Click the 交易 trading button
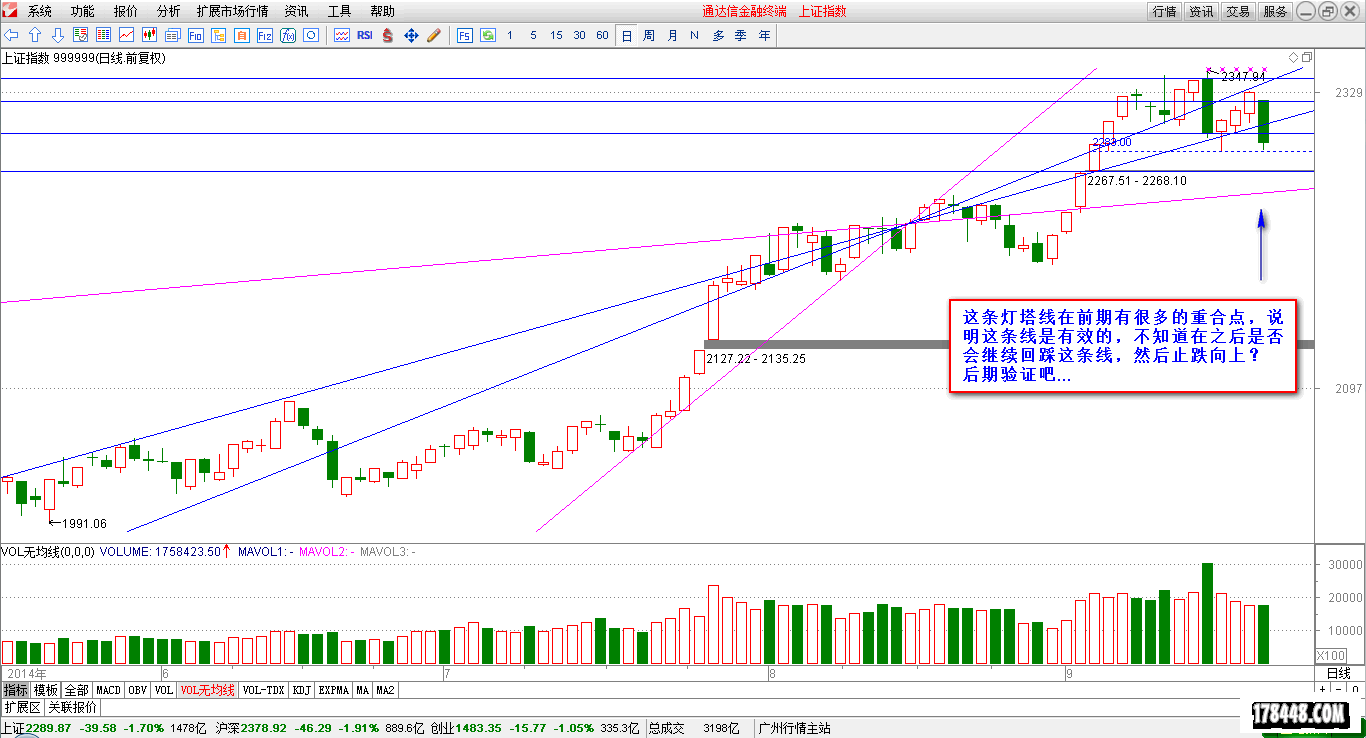The height and width of the screenshot is (738, 1366). coord(1238,11)
